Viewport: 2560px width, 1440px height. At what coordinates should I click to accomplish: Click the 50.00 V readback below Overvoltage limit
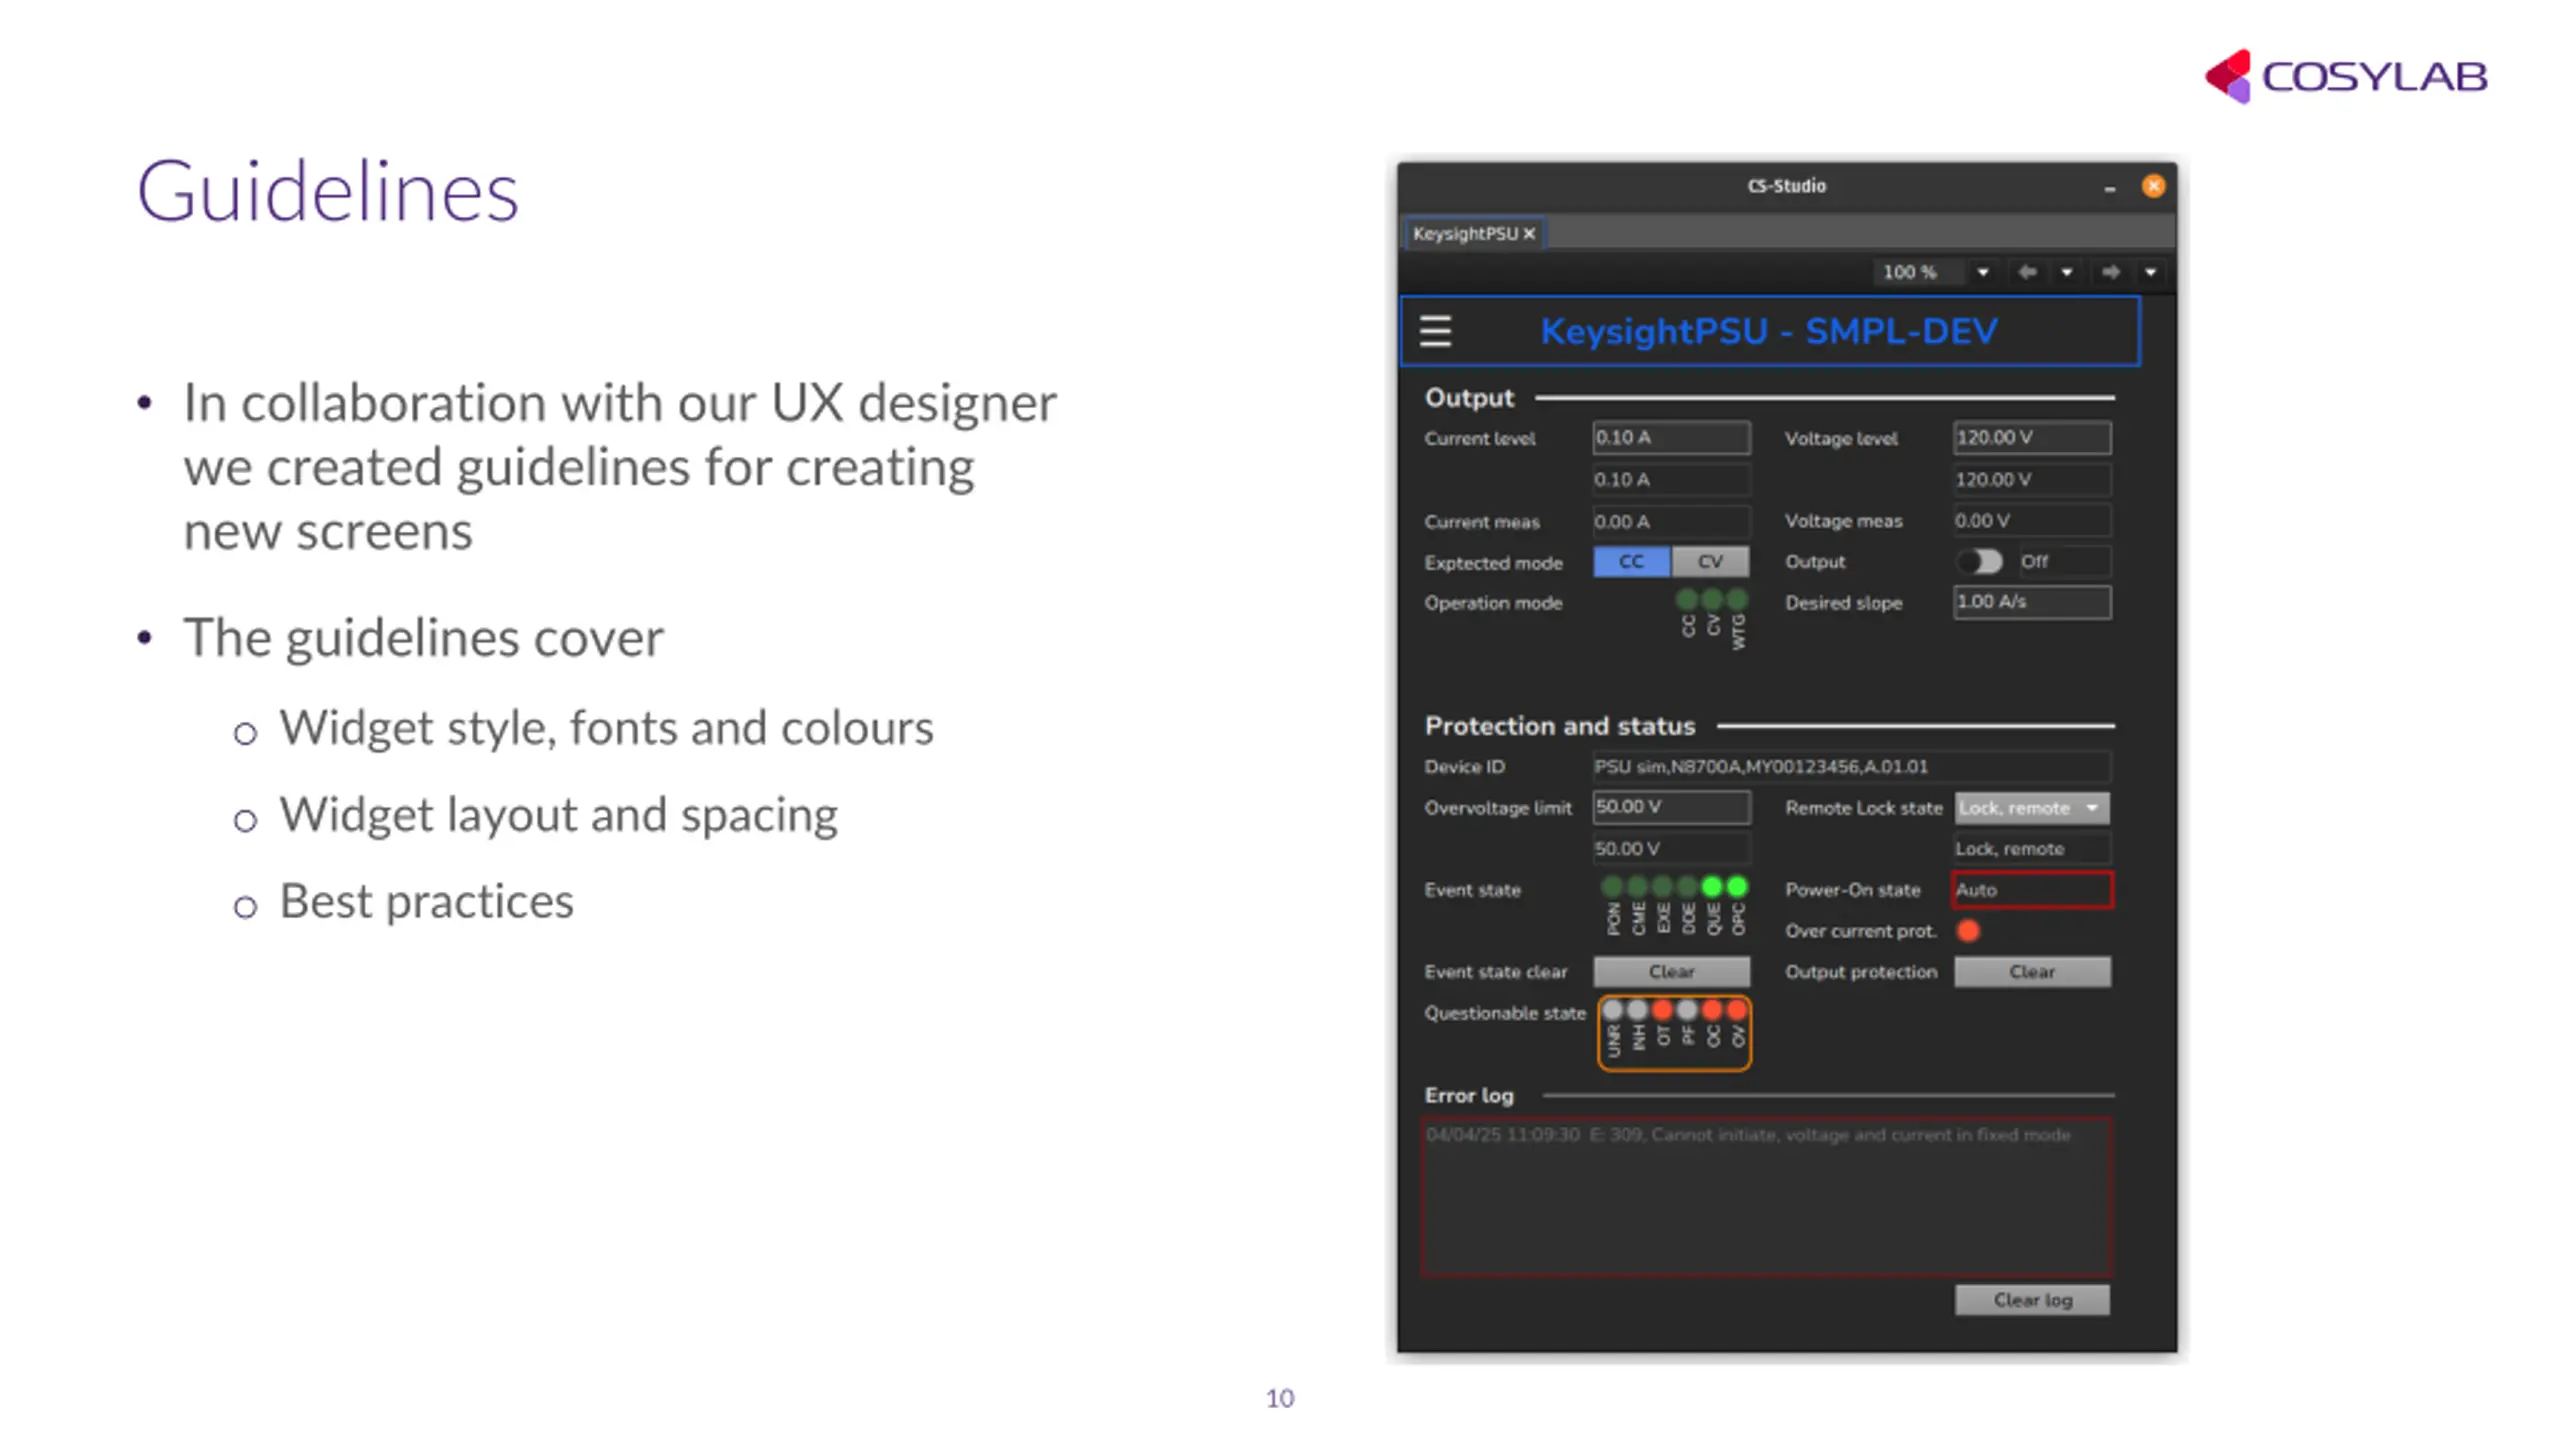point(1672,849)
